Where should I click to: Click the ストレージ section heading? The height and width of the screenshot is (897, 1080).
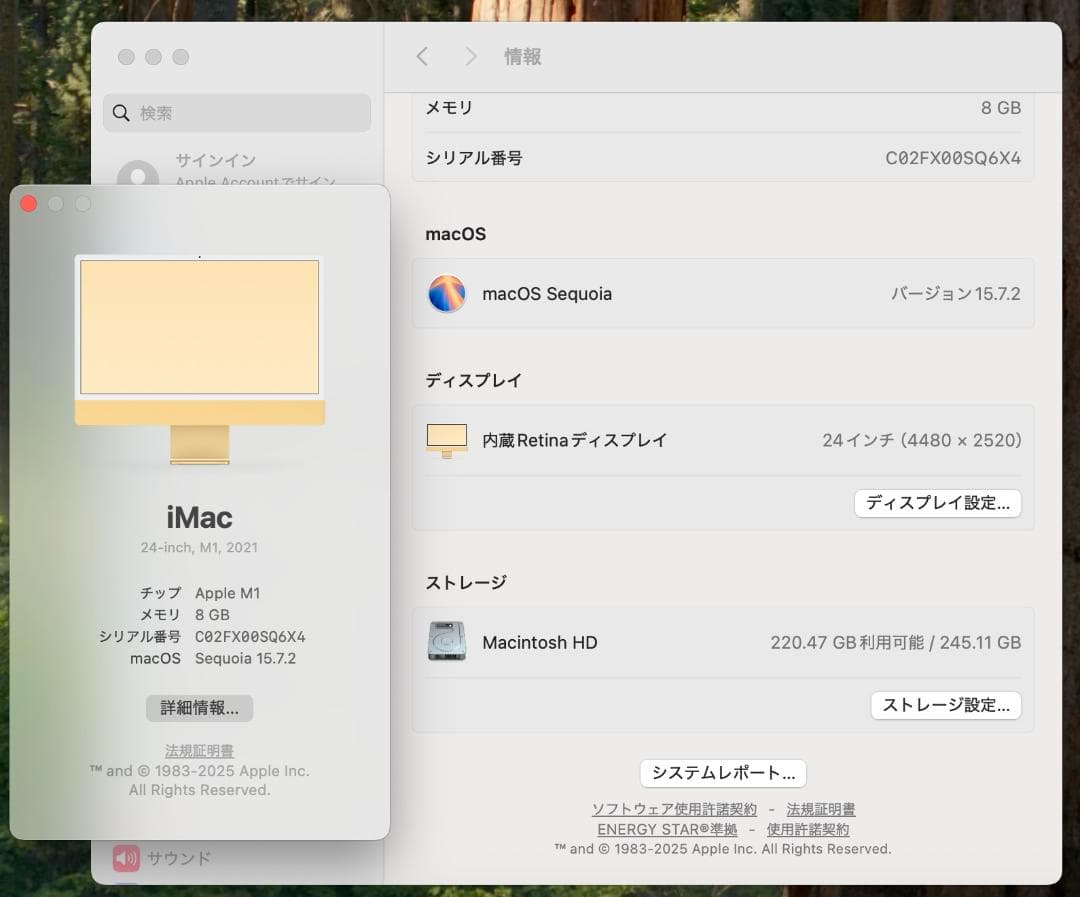pyautogui.click(x=466, y=583)
